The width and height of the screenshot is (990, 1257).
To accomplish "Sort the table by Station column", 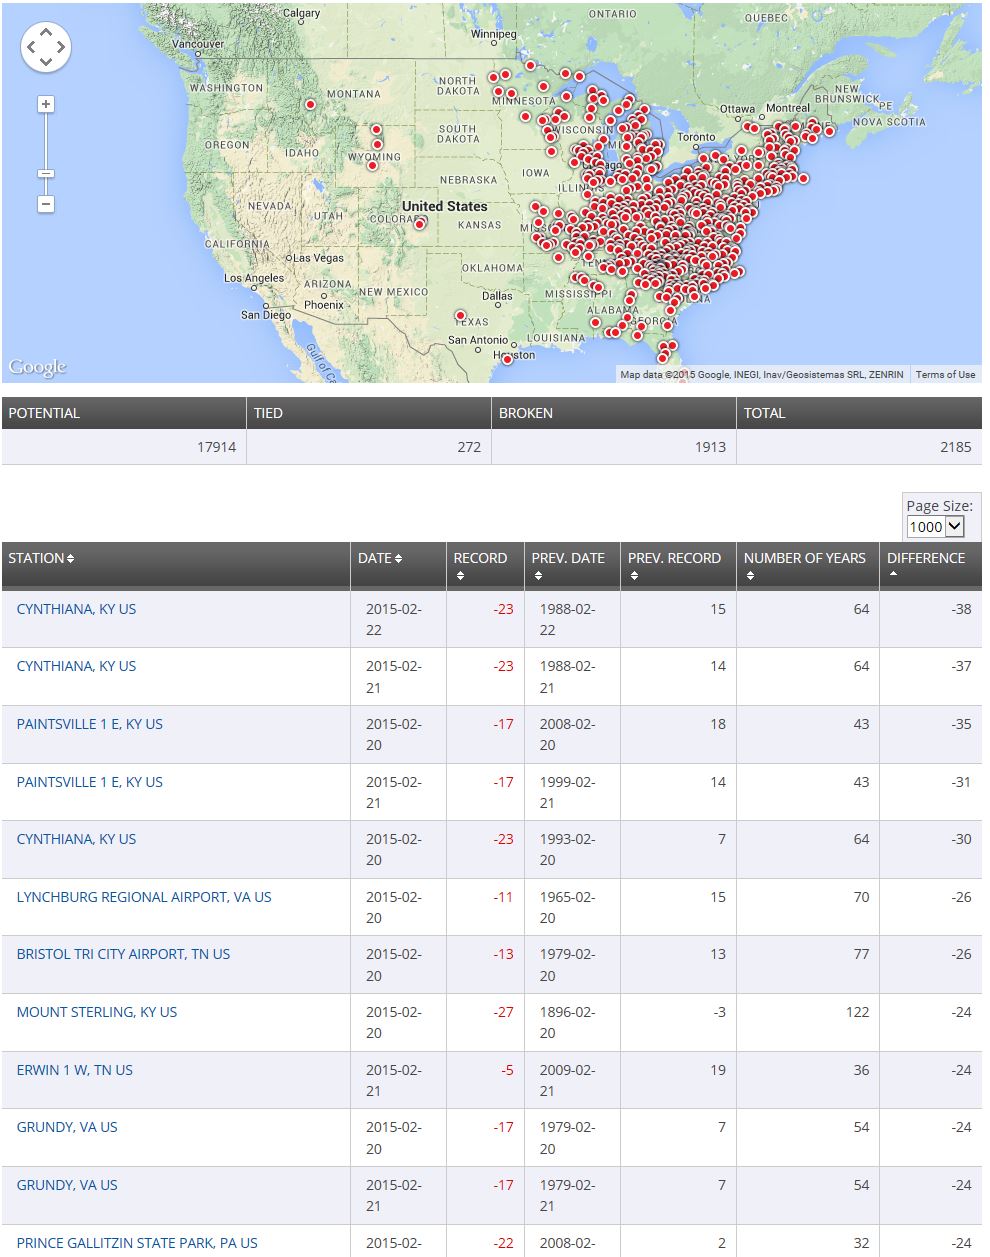I will coord(41,558).
